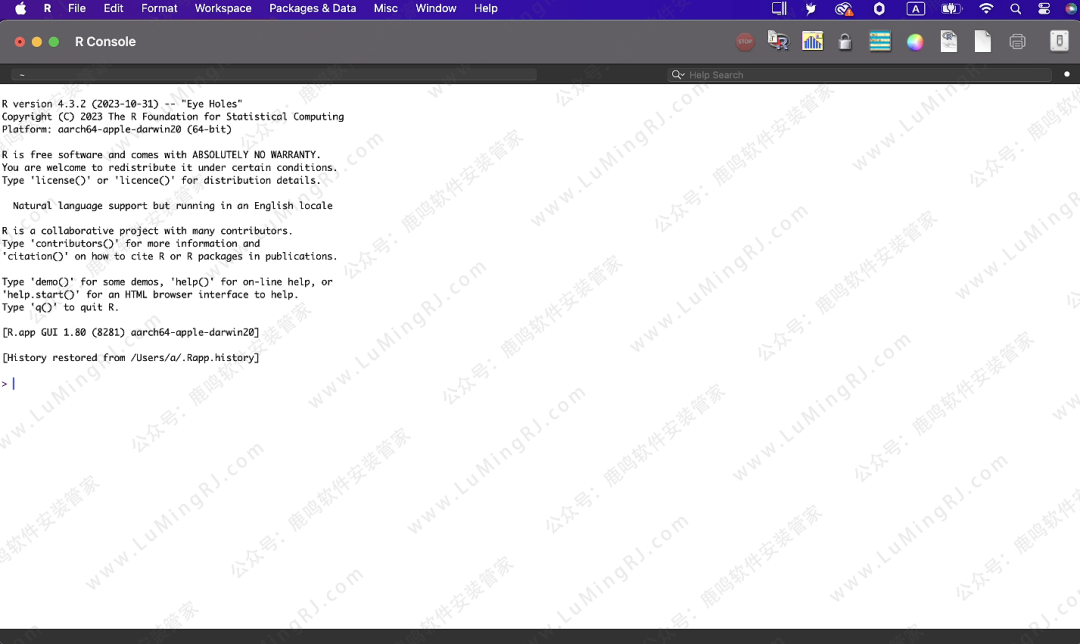Print the console using printer icon

(x=1017, y=42)
